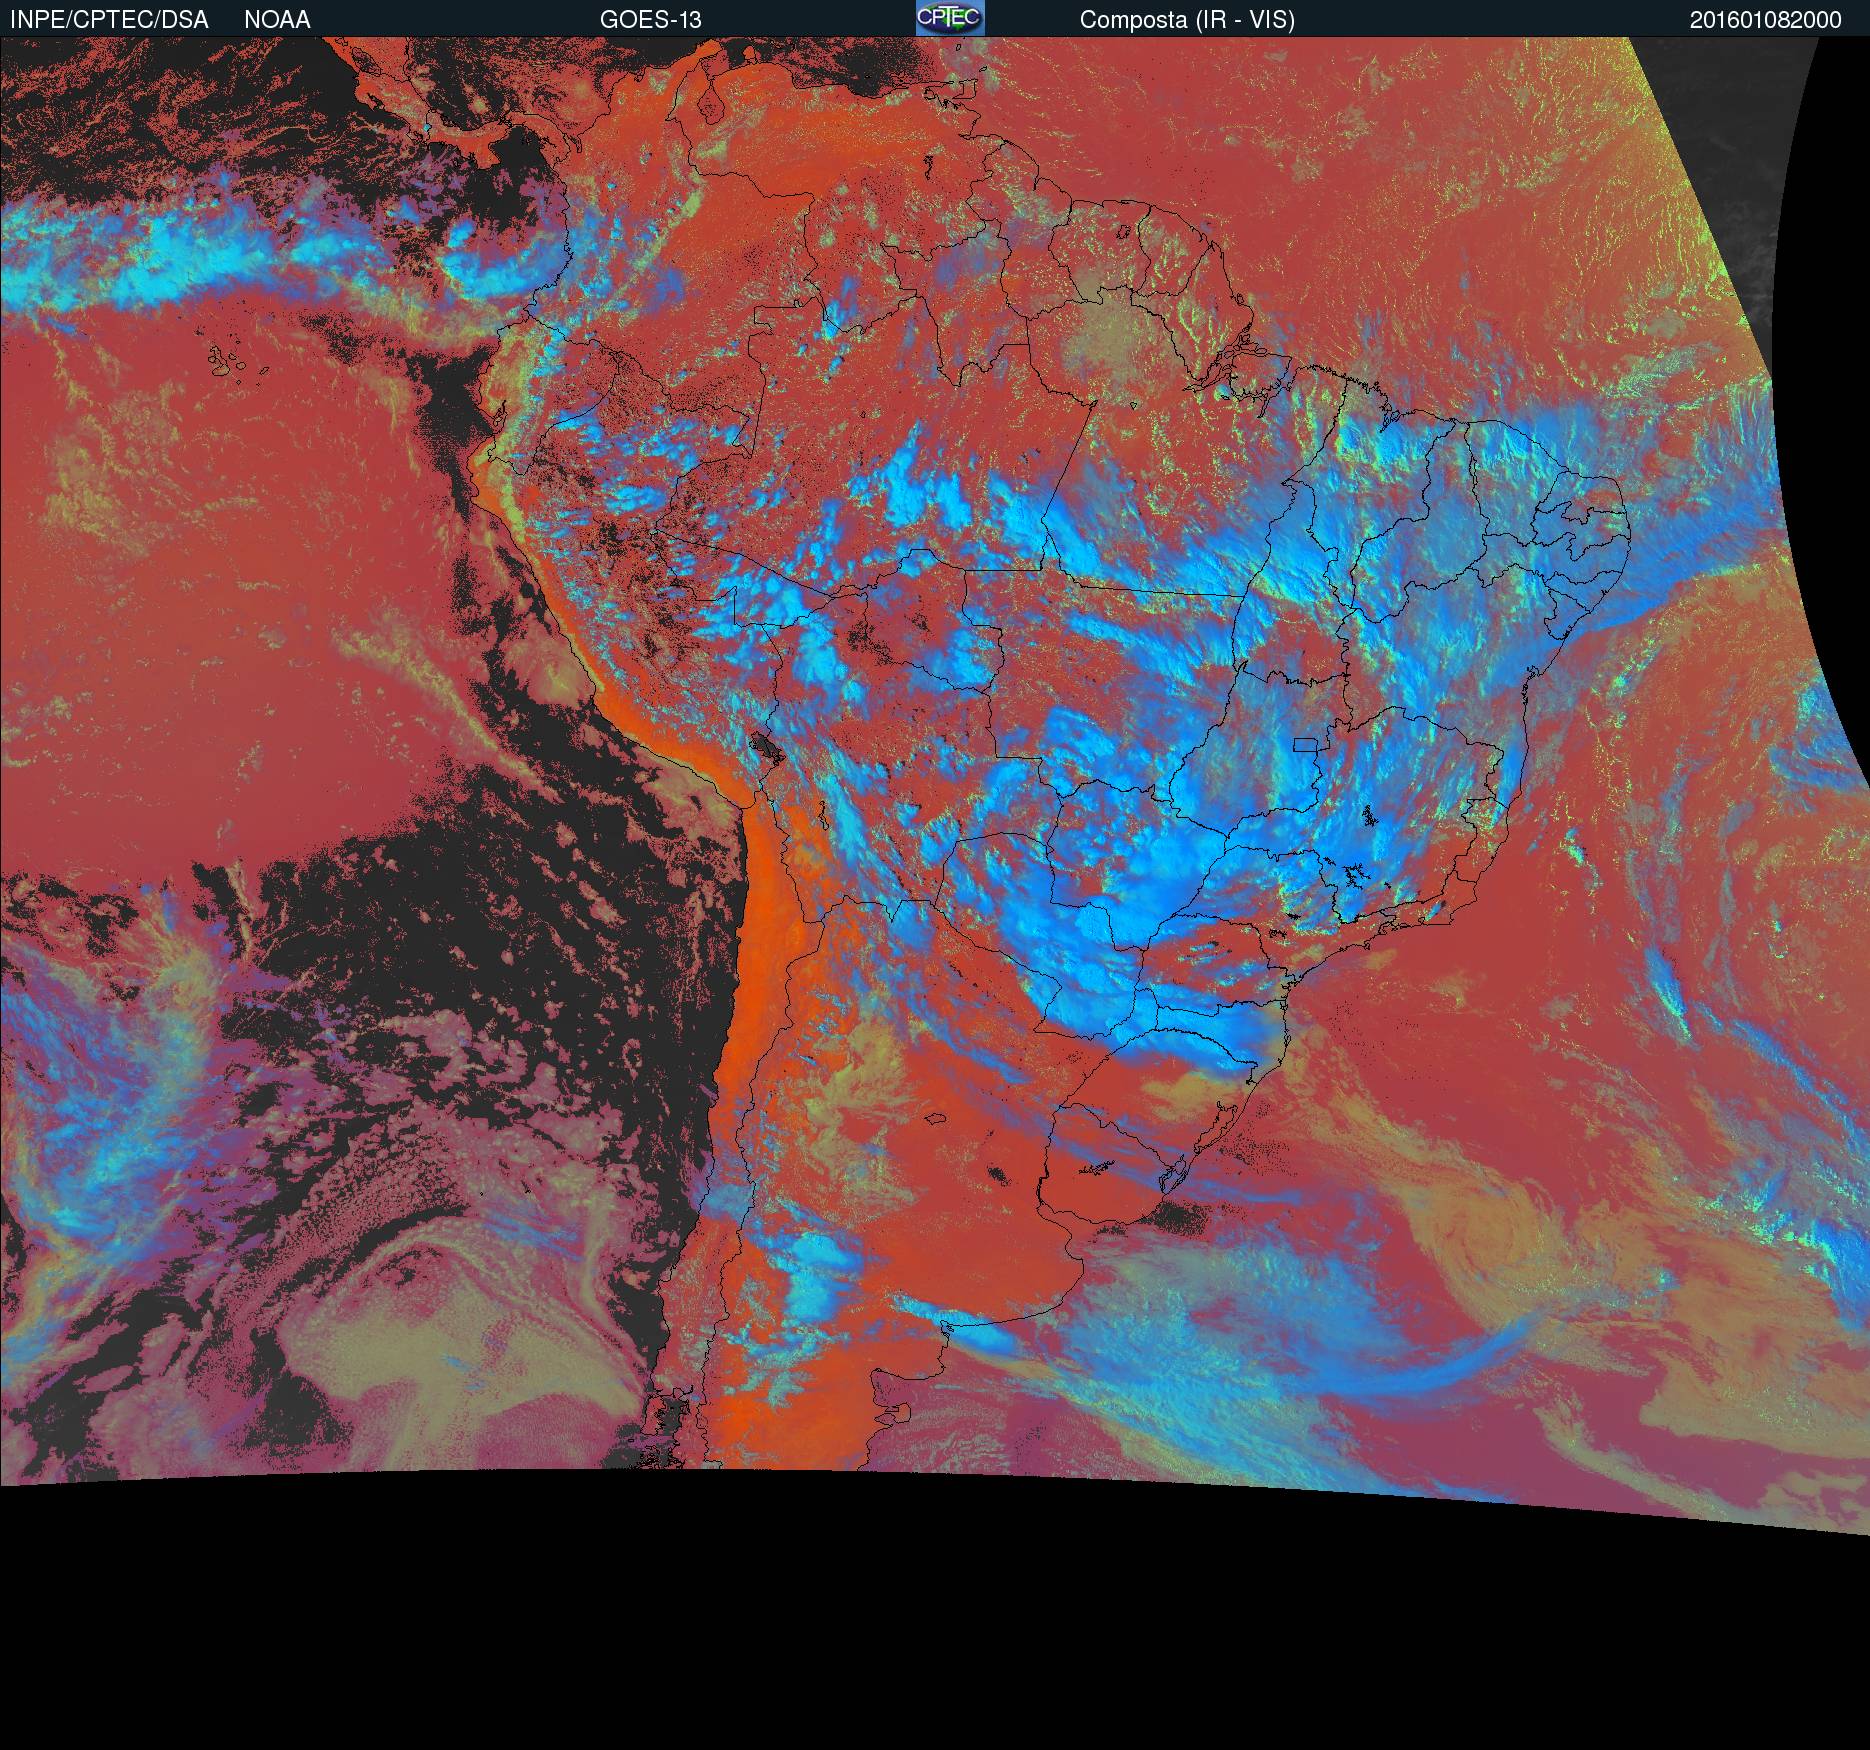Viewport: 1870px width, 1750px height.
Task: Click the Composta (IR - VIS) title
Action: [x=1187, y=20]
